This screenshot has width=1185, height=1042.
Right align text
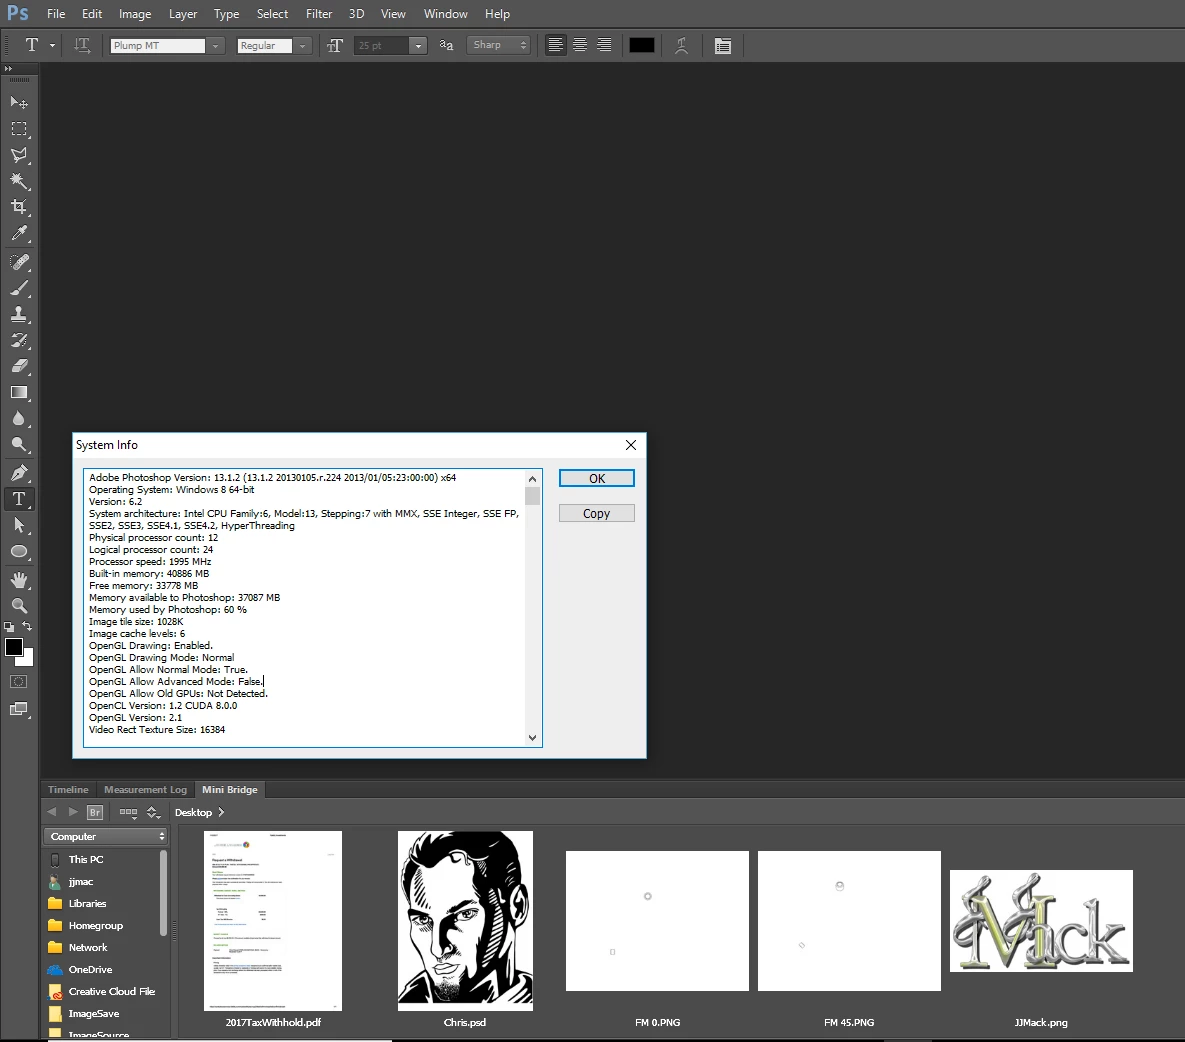coord(604,45)
